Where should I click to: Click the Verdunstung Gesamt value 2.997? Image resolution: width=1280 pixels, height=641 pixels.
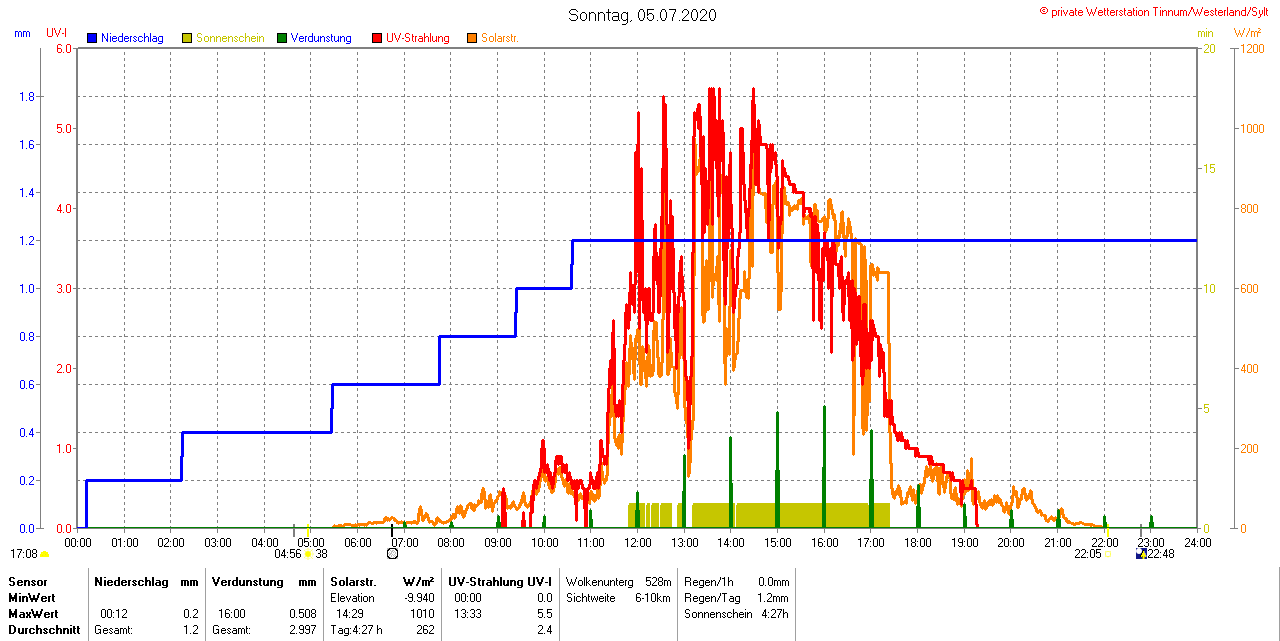[x=303, y=630]
